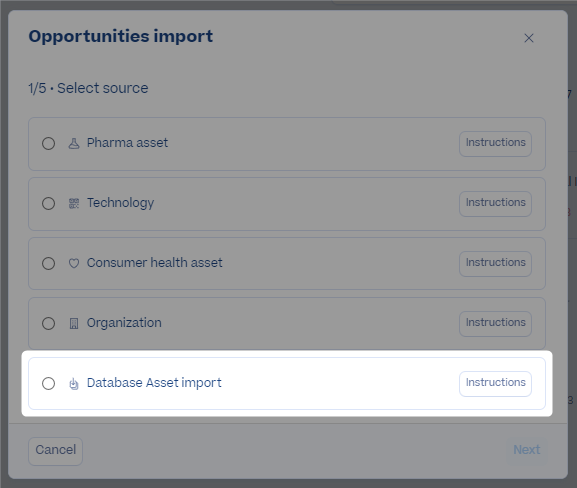Open Instructions for Pharma asset
The image size is (577, 488).
coord(495,144)
